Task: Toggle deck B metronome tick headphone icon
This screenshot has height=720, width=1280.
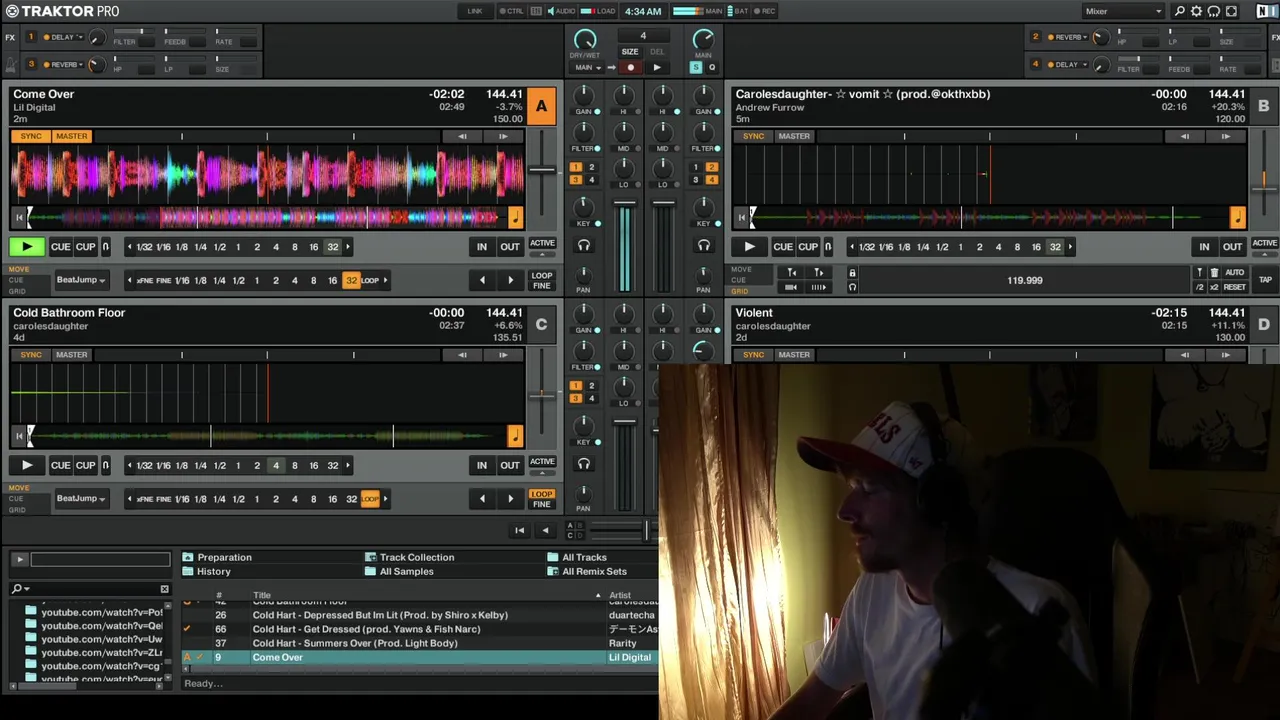Action: coord(852,288)
